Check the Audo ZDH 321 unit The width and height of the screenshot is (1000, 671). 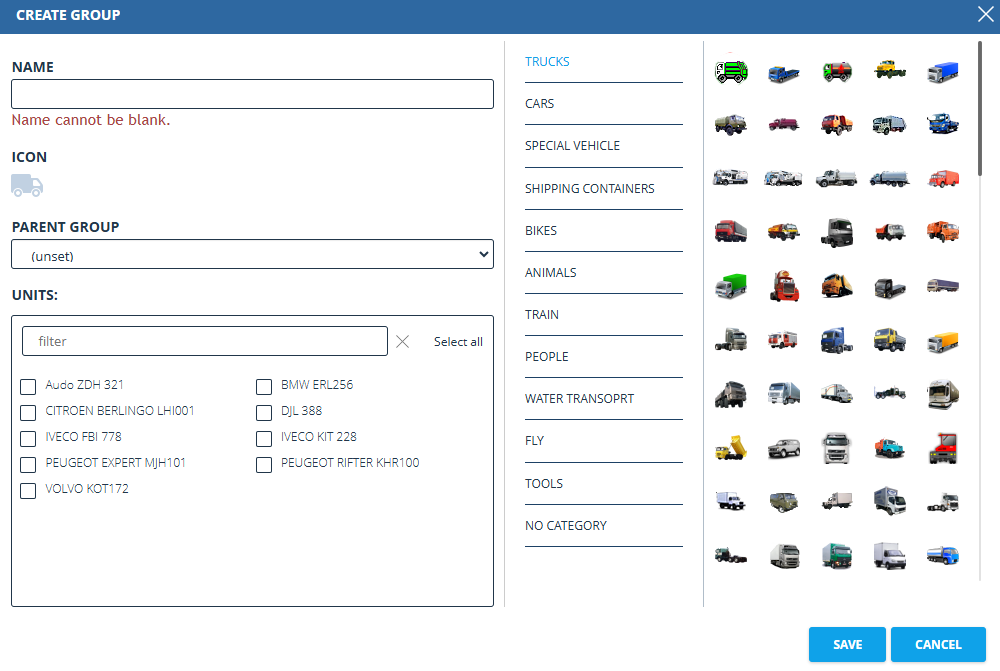tap(27, 386)
